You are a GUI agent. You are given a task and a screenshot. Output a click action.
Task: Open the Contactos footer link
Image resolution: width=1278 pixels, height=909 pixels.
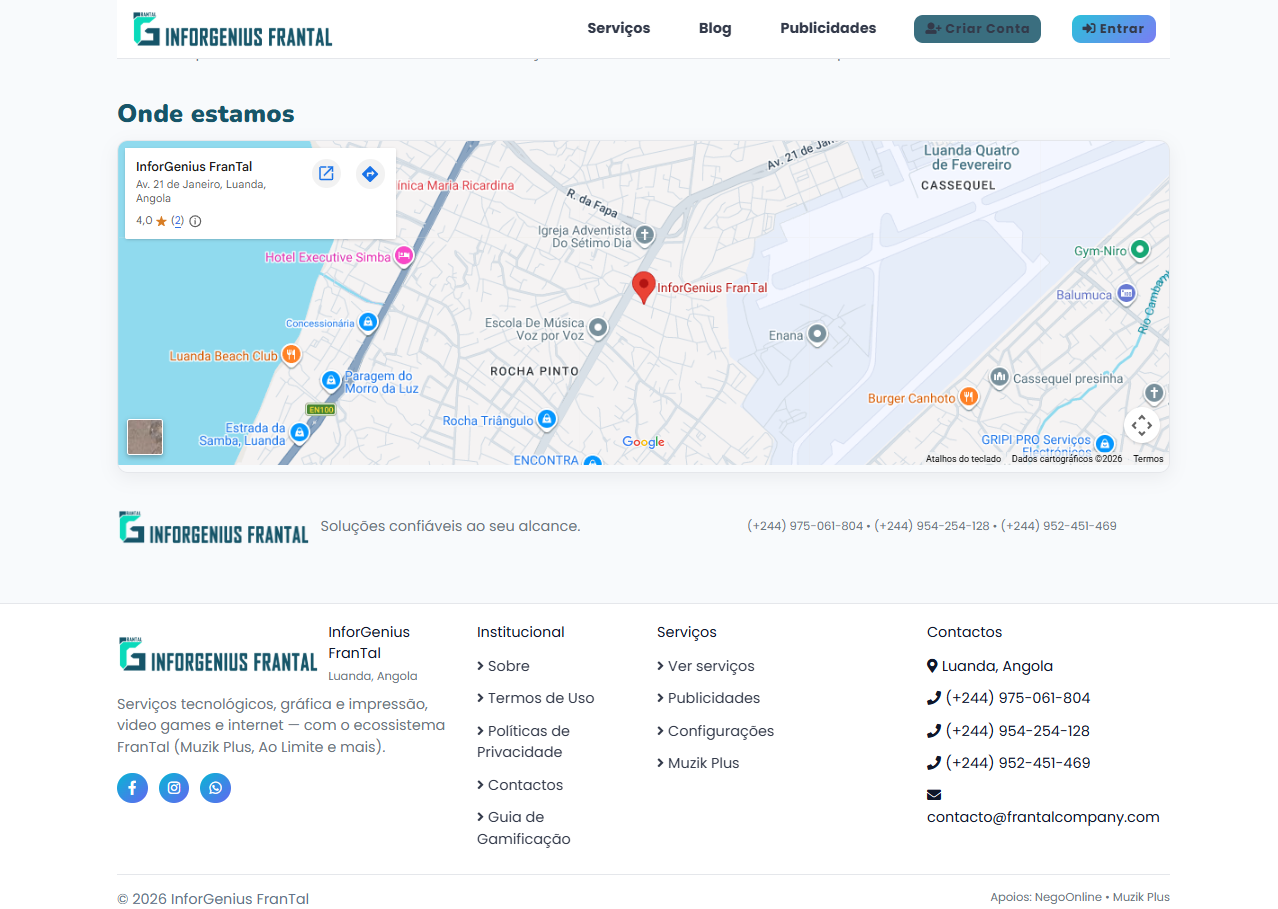click(520, 785)
